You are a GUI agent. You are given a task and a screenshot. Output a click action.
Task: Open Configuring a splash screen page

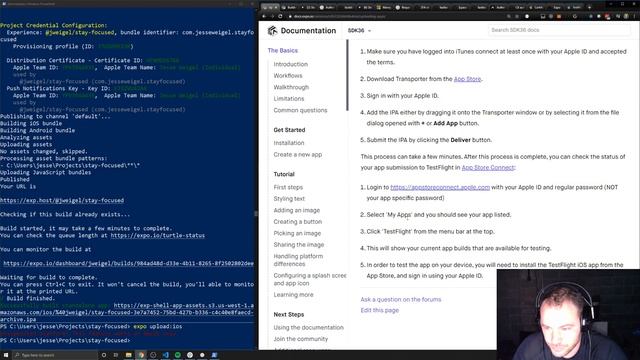click(310, 279)
